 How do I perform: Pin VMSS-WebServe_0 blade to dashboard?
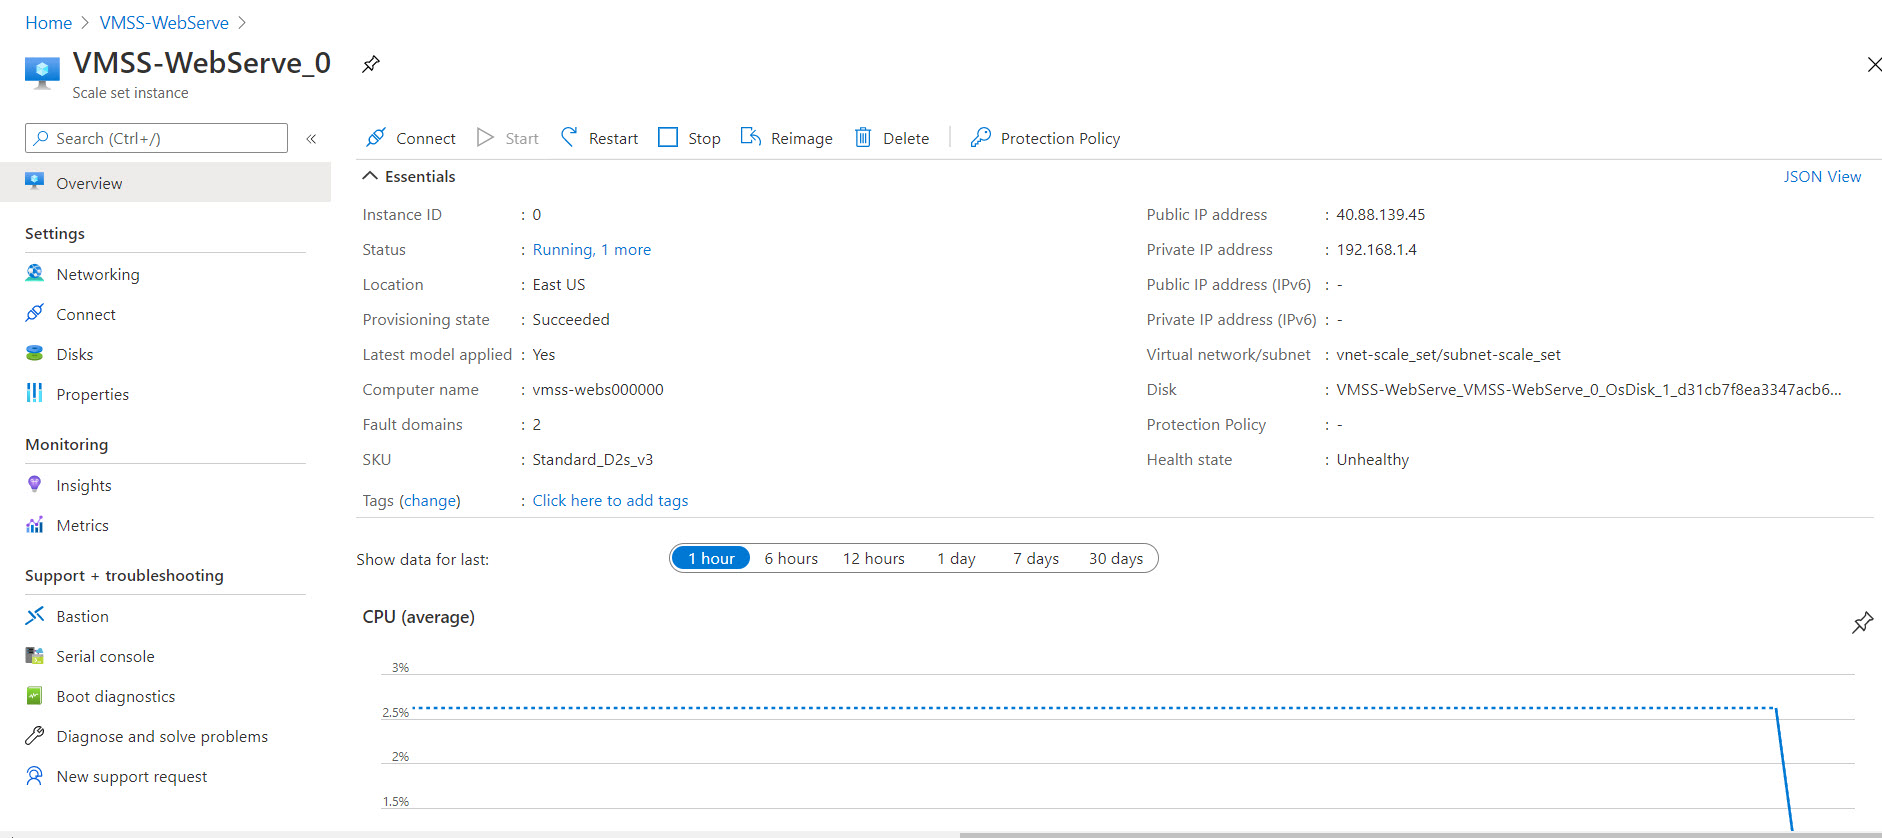tap(370, 64)
